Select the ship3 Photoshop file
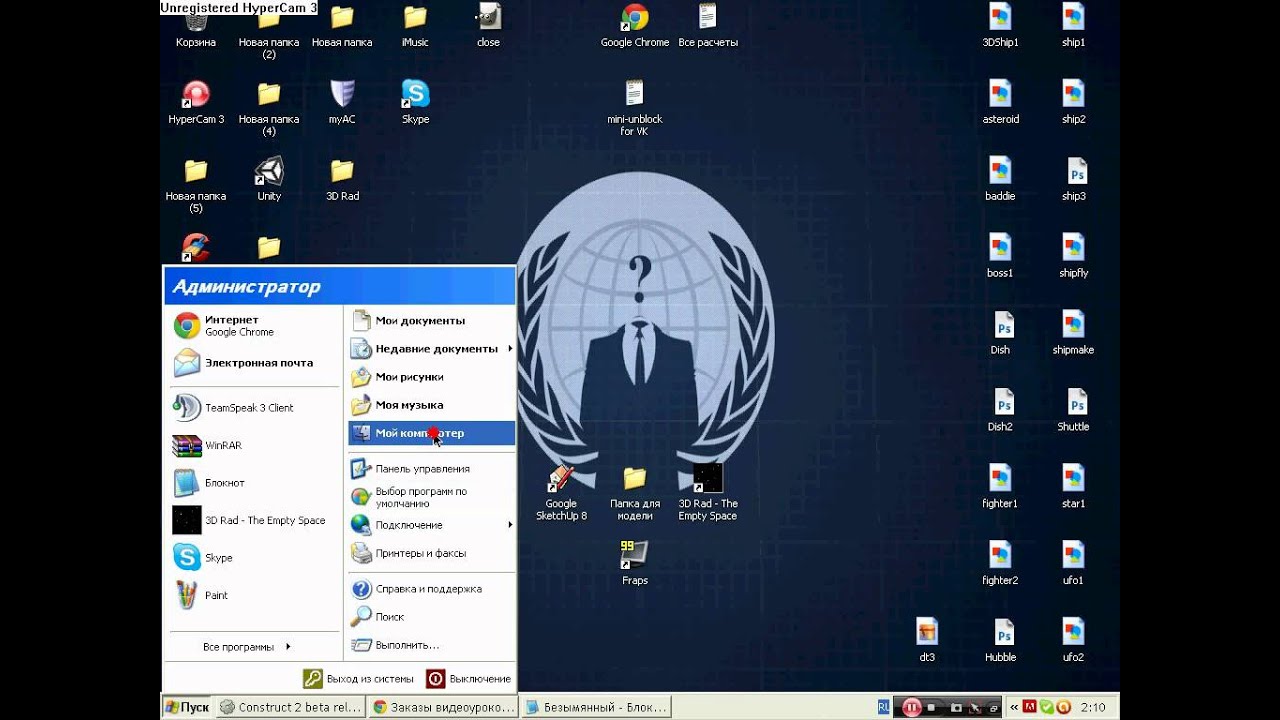Viewport: 1280px width, 720px height. coord(1073,180)
